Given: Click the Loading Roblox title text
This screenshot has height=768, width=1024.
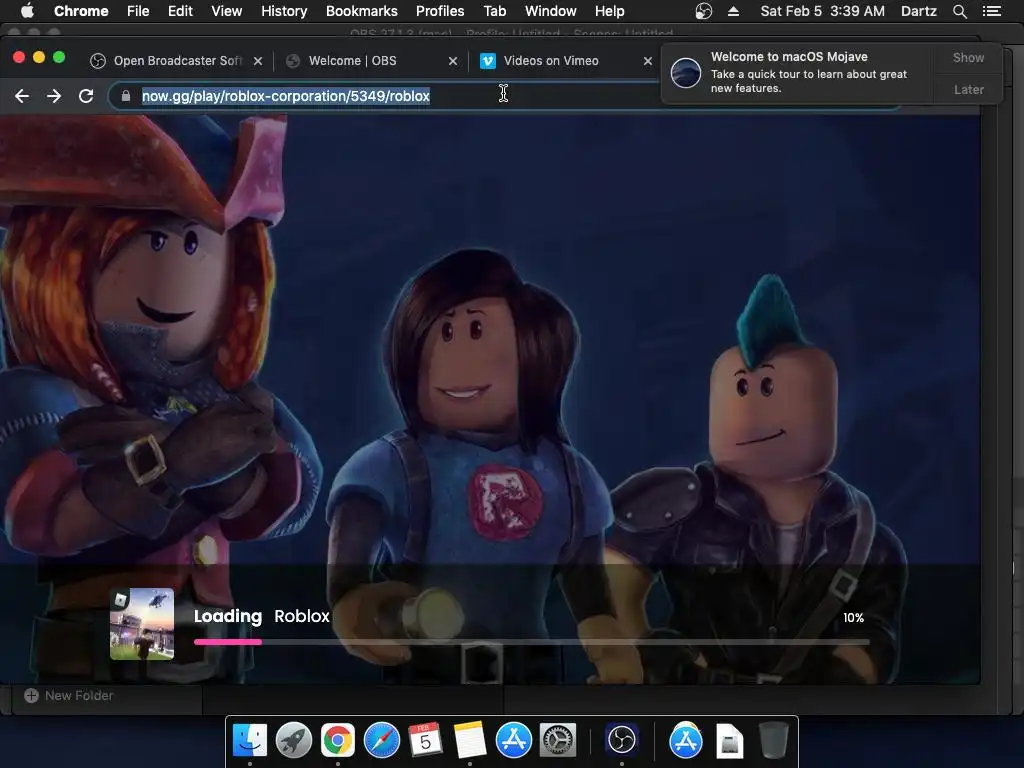Looking at the screenshot, I should (262, 616).
